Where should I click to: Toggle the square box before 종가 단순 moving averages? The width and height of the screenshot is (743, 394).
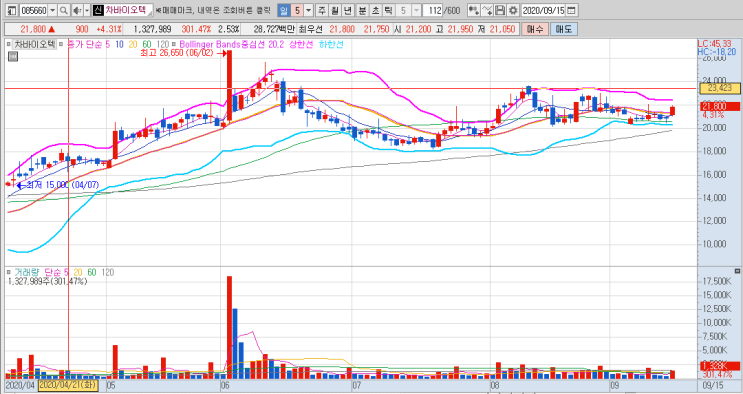click(61, 45)
